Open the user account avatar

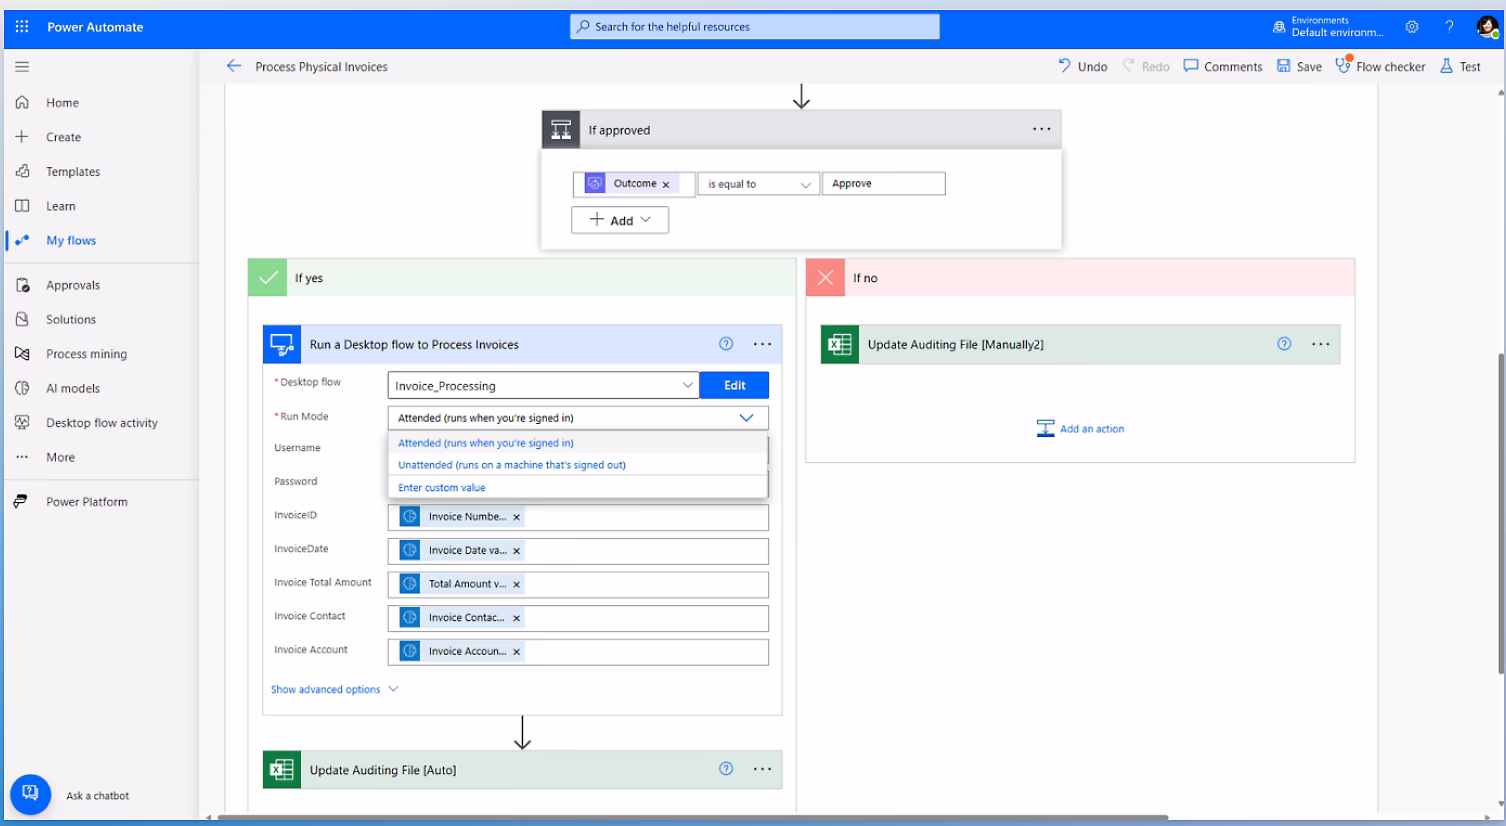(x=1487, y=27)
